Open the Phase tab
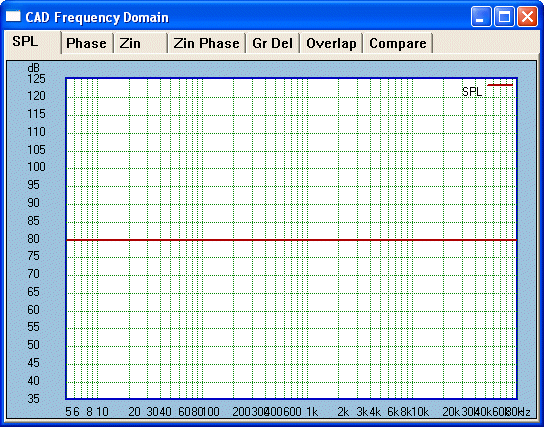 87,43
